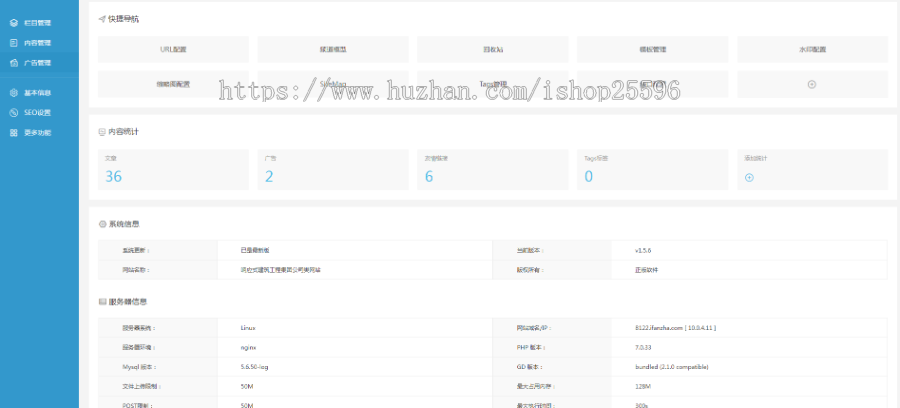Image resolution: width=900 pixels, height=408 pixels.
Task: Open the URL配置 shortcut
Action: coord(173,49)
